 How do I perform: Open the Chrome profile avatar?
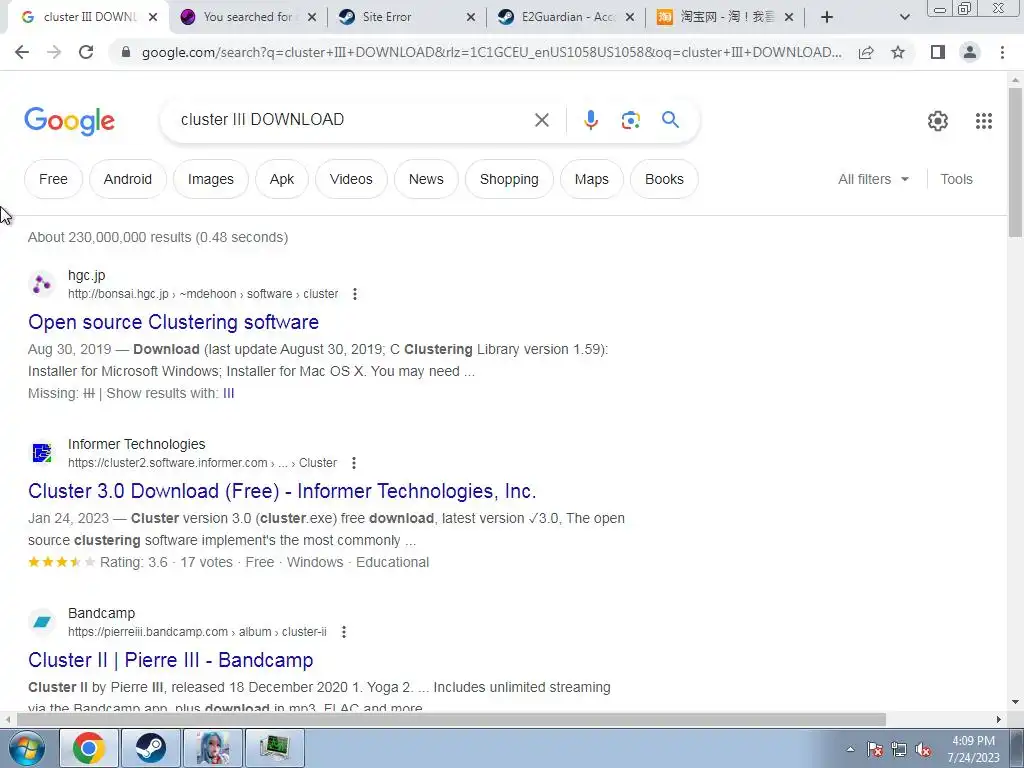click(x=970, y=52)
